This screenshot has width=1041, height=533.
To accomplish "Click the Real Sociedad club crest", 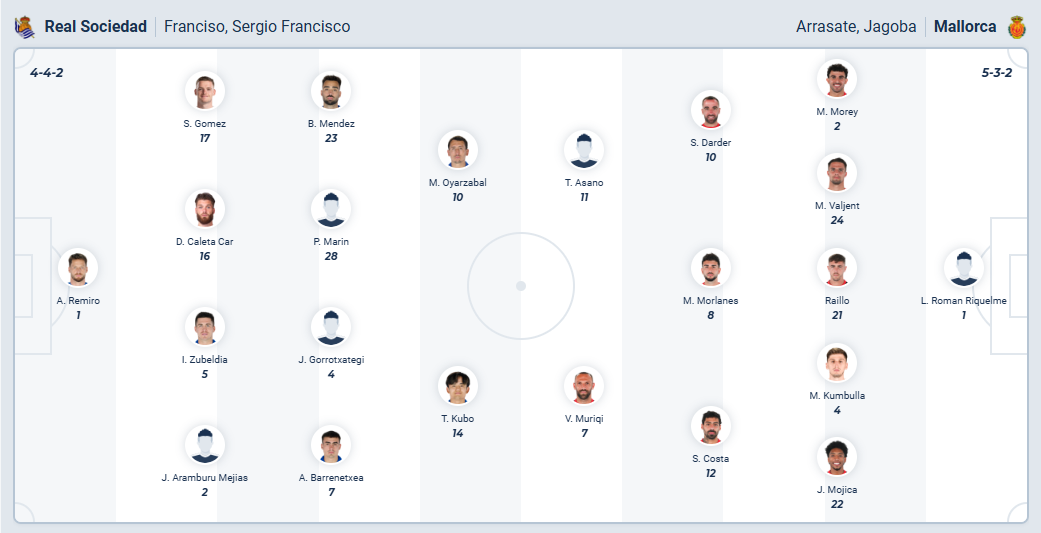I will click(25, 27).
